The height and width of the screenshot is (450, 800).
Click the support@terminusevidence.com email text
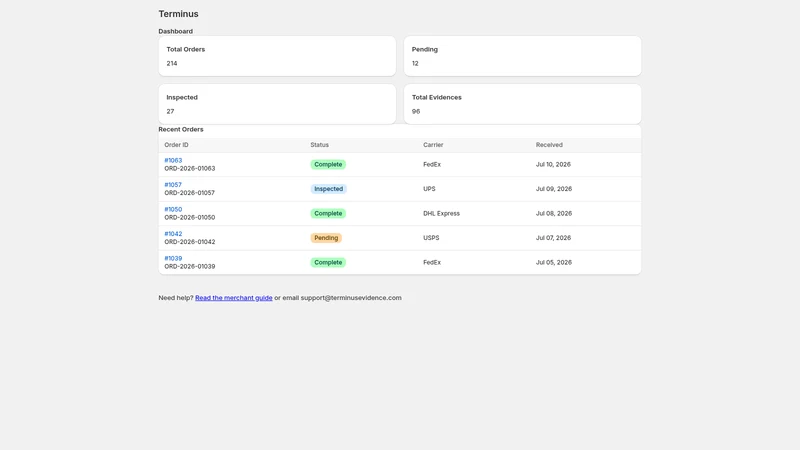tap(351, 297)
